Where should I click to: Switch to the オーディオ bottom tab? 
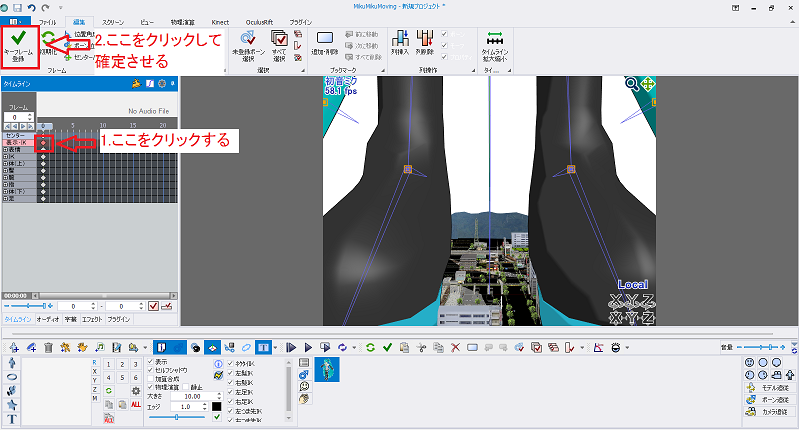tap(47, 319)
